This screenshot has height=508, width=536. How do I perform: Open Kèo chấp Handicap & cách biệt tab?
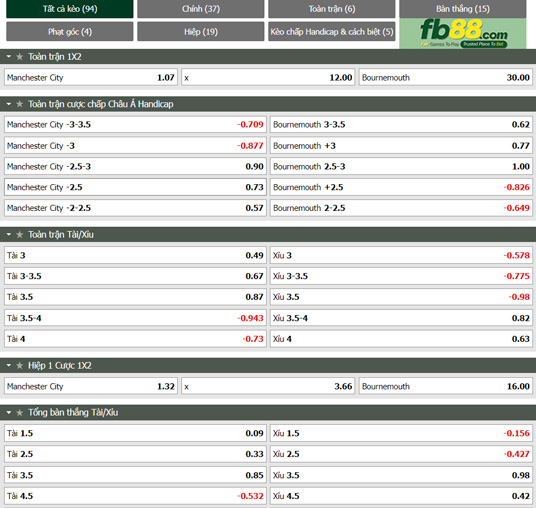point(332,32)
